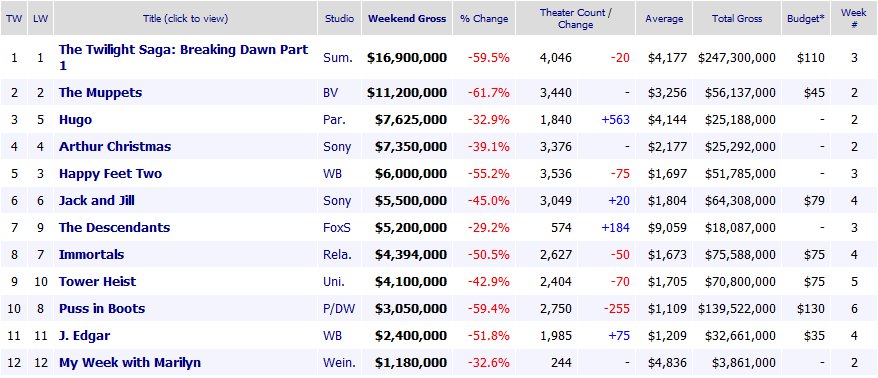Open The Twilight Saga: Breaking Dawn Part 1 link
The image size is (878, 378).
pyautogui.click(x=184, y=57)
